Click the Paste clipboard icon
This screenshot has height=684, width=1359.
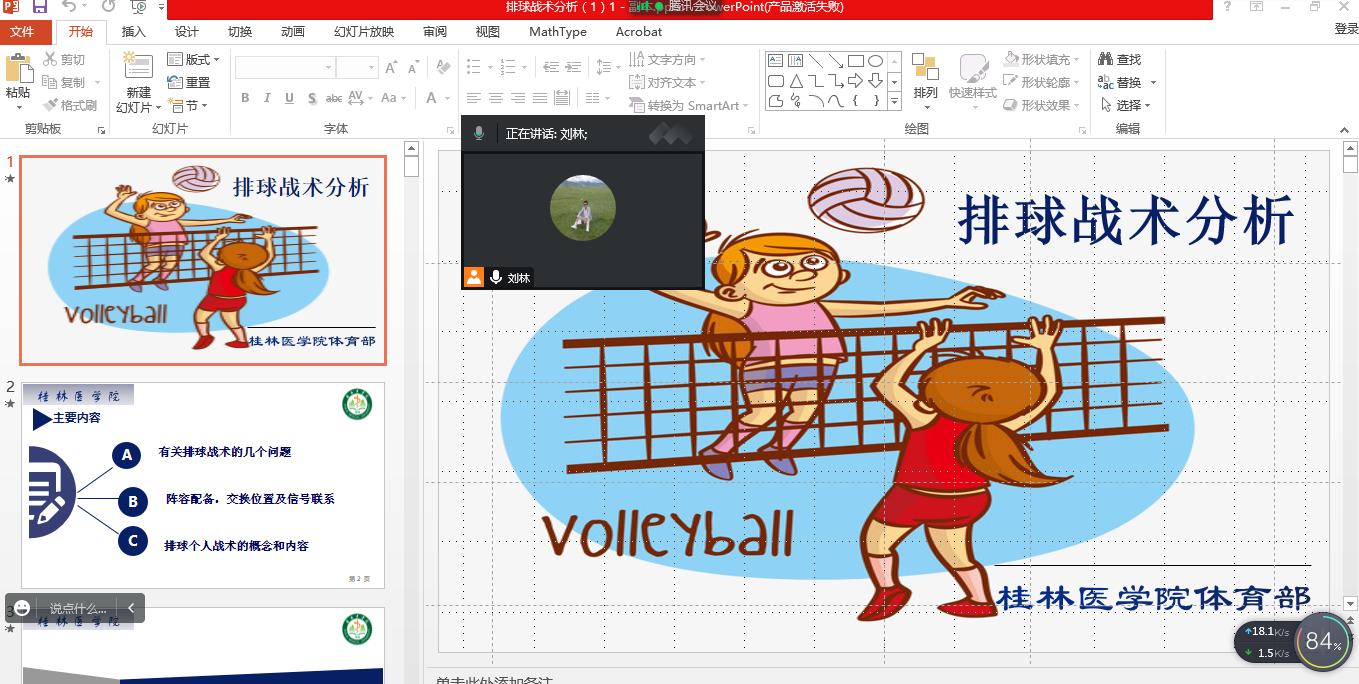[x=18, y=70]
